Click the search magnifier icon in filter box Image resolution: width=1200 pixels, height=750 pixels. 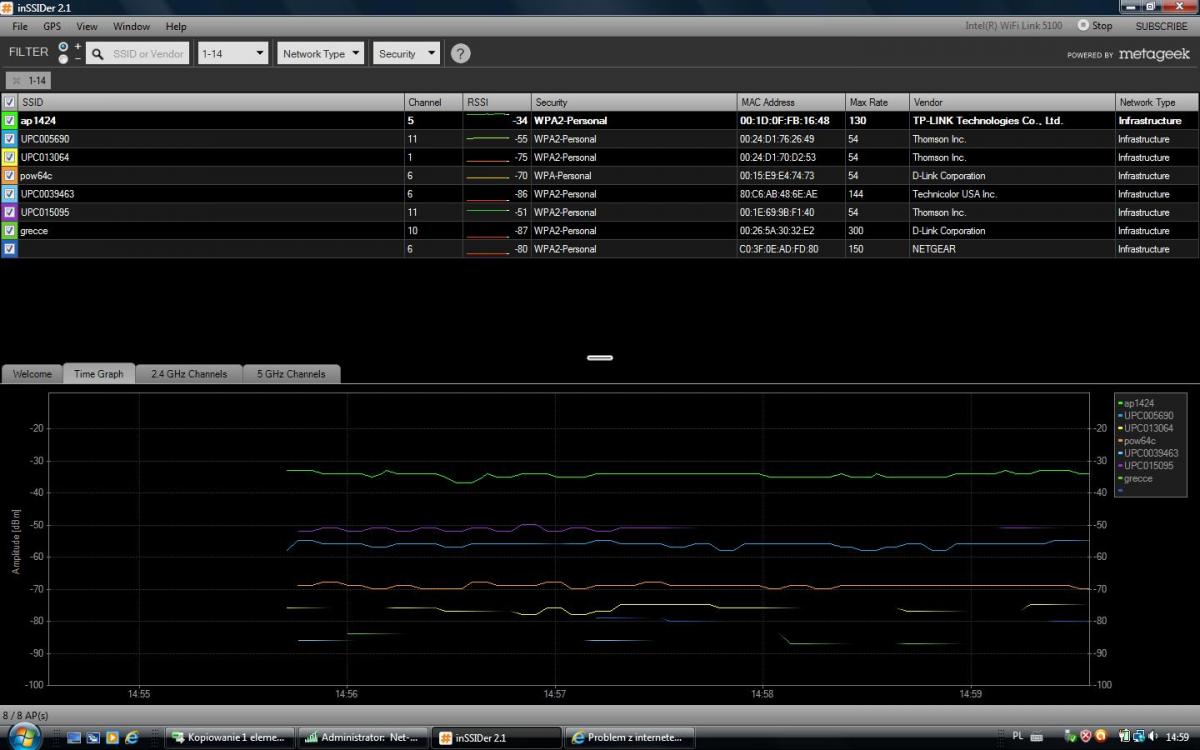coord(98,54)
